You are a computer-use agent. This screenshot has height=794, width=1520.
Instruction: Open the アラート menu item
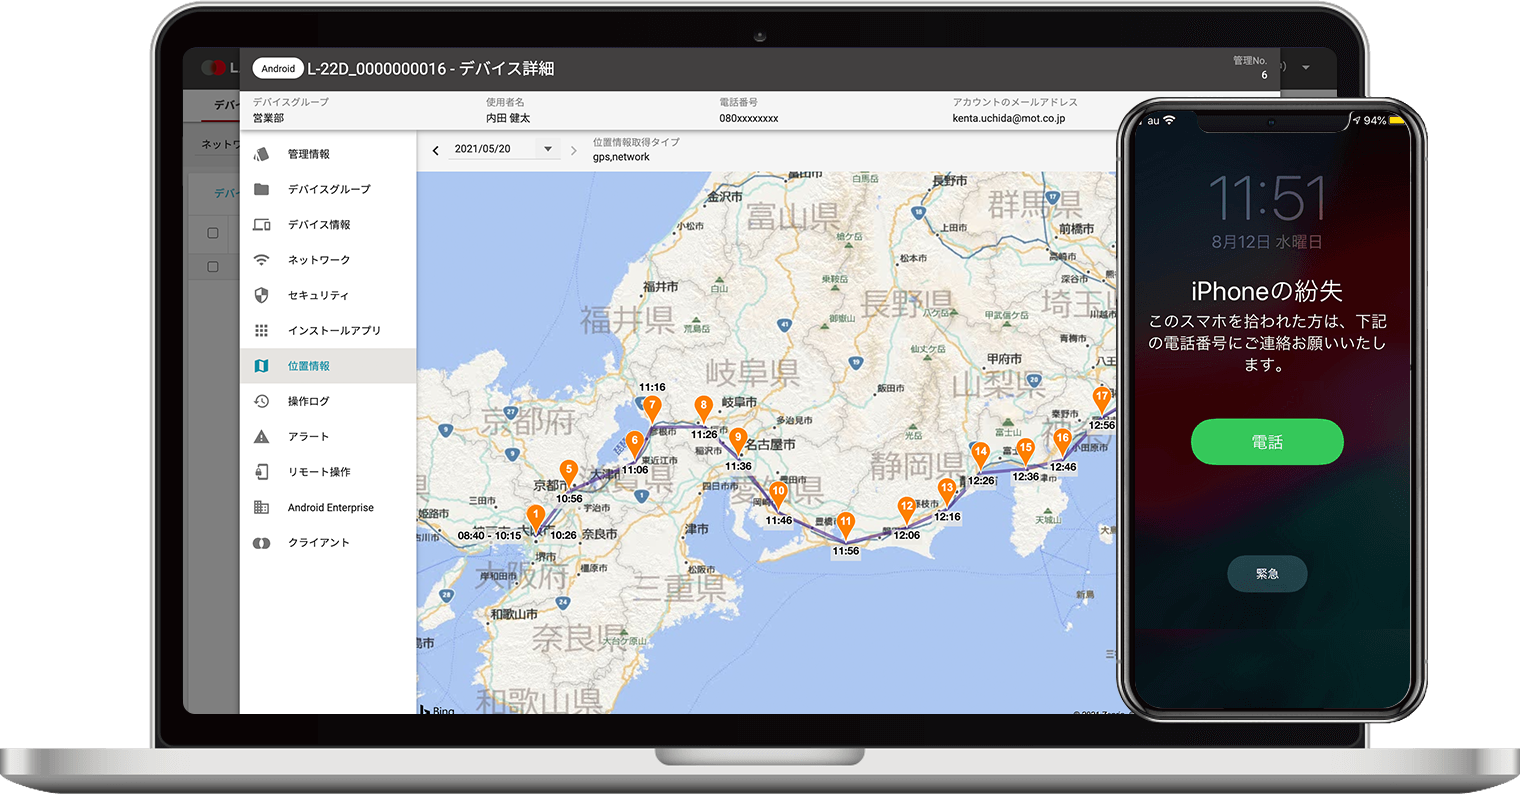click(x=328, y=437)
